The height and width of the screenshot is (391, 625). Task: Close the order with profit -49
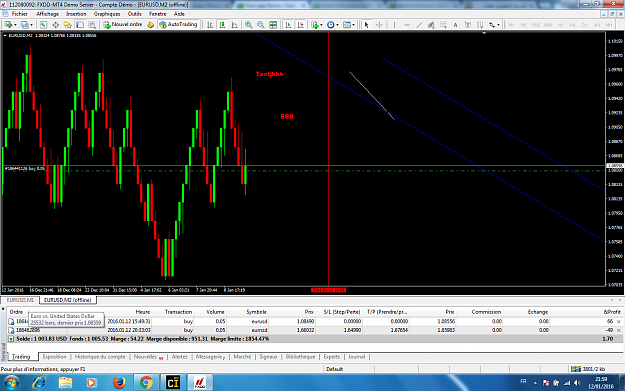coord(619,330)
